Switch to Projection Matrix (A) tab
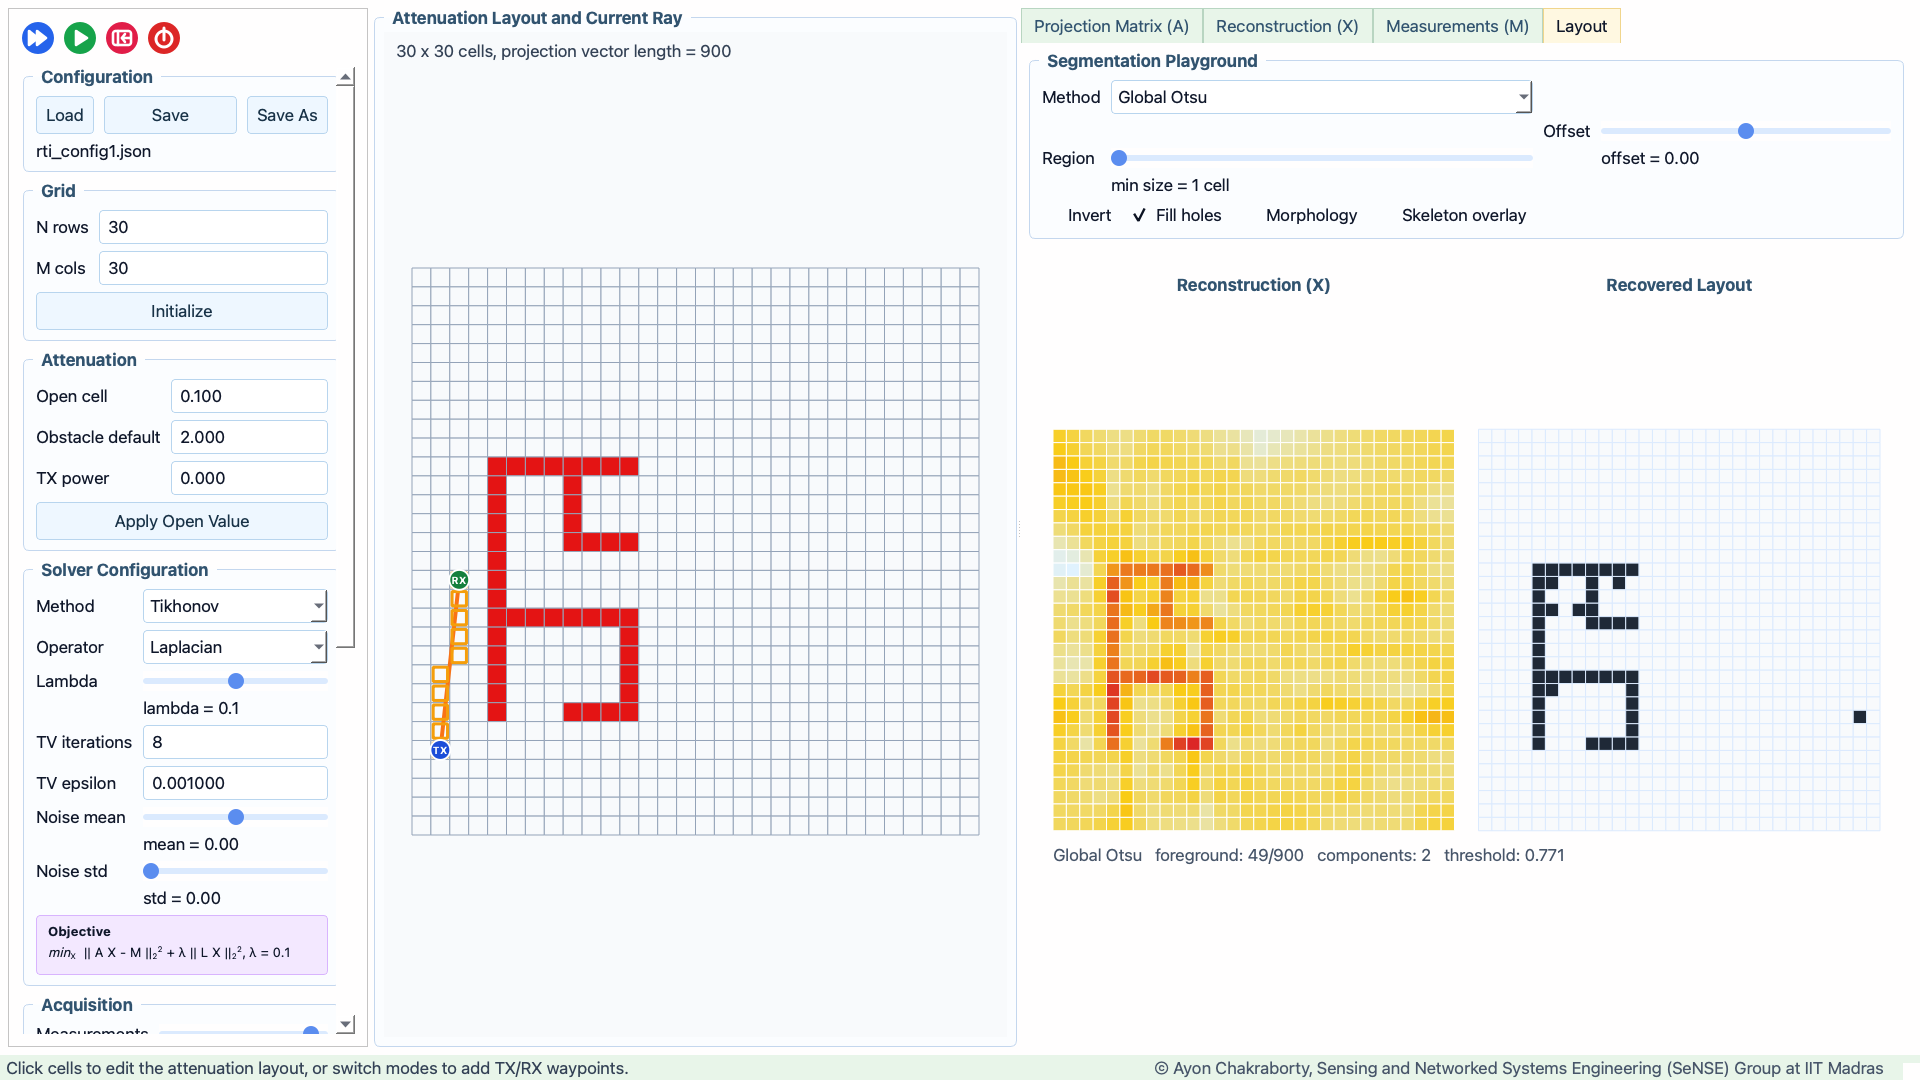This screenshot has width=1920, height=1080. [1111, 26]
